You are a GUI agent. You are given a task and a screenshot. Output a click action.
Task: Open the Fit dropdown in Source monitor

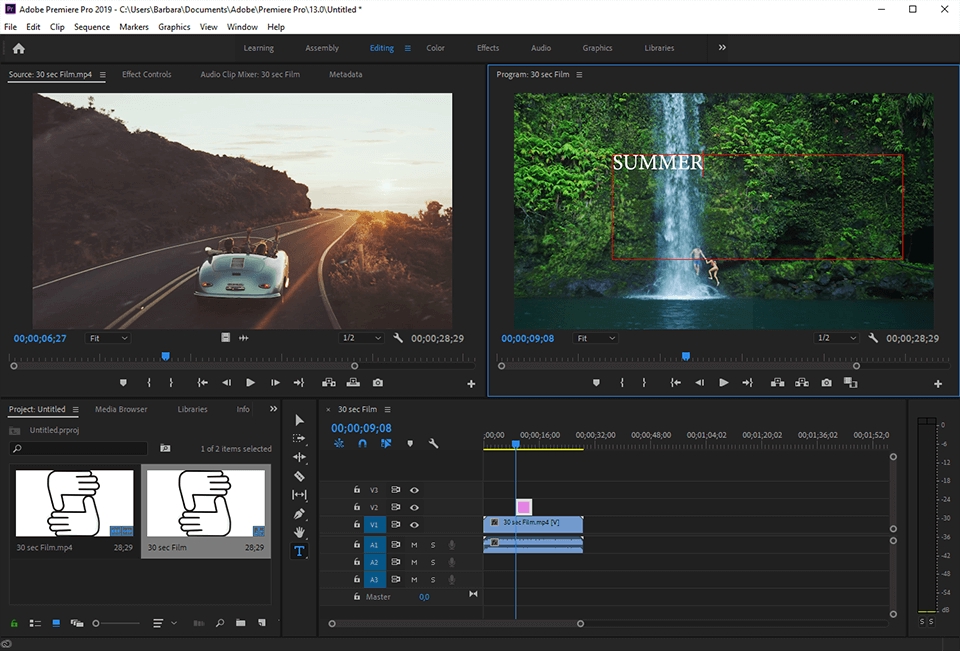point(108,338)
